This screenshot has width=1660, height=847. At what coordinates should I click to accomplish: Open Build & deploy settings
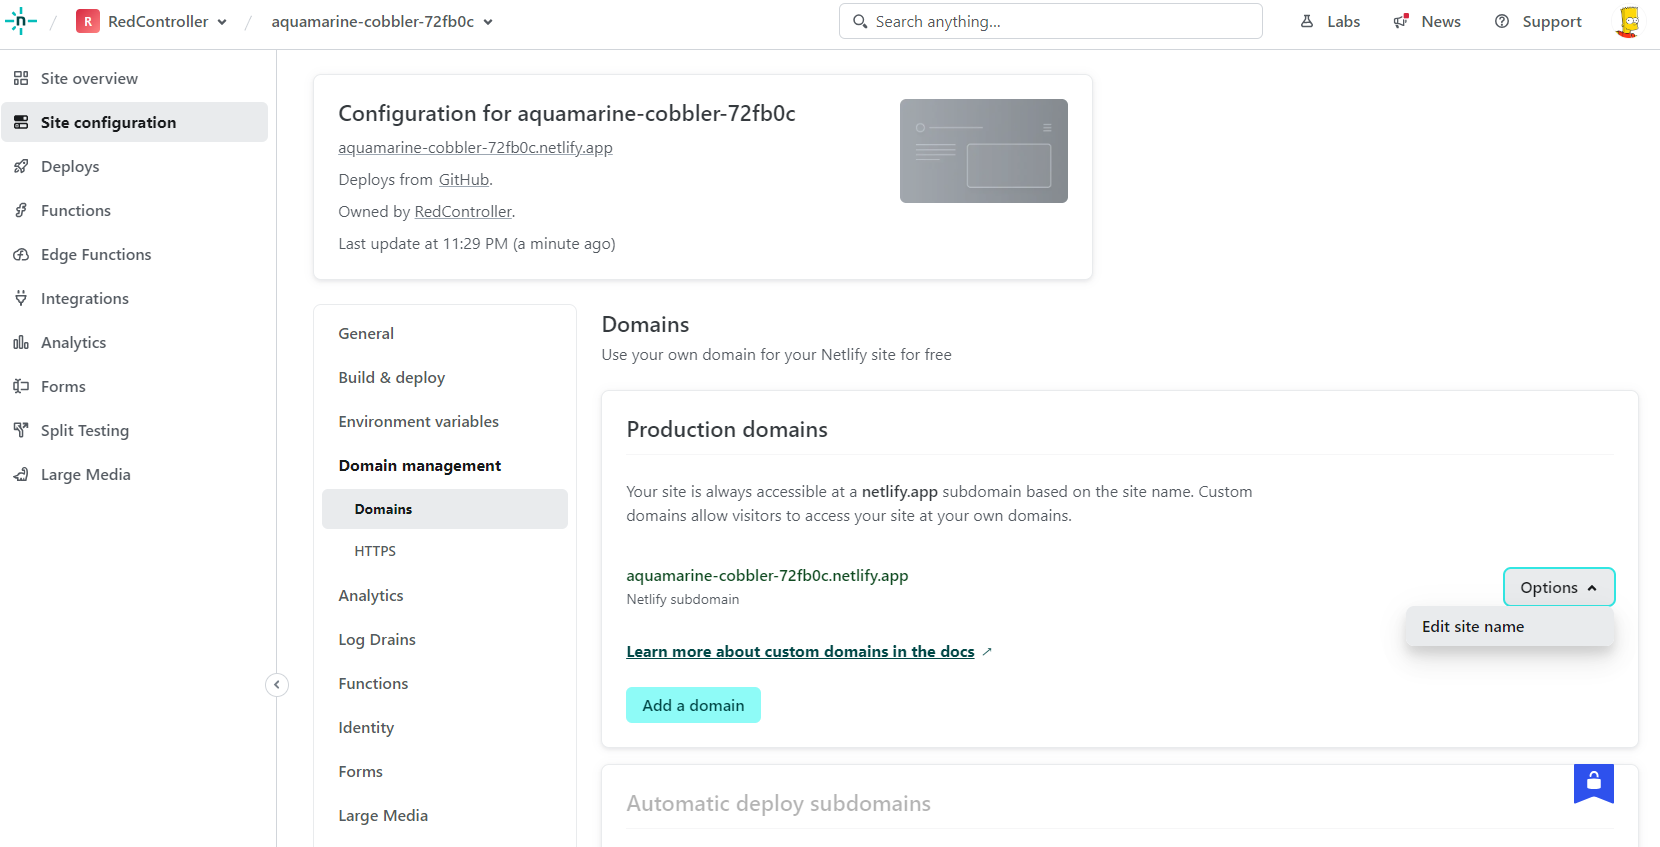pyautogui.click(x=391, y=378)
